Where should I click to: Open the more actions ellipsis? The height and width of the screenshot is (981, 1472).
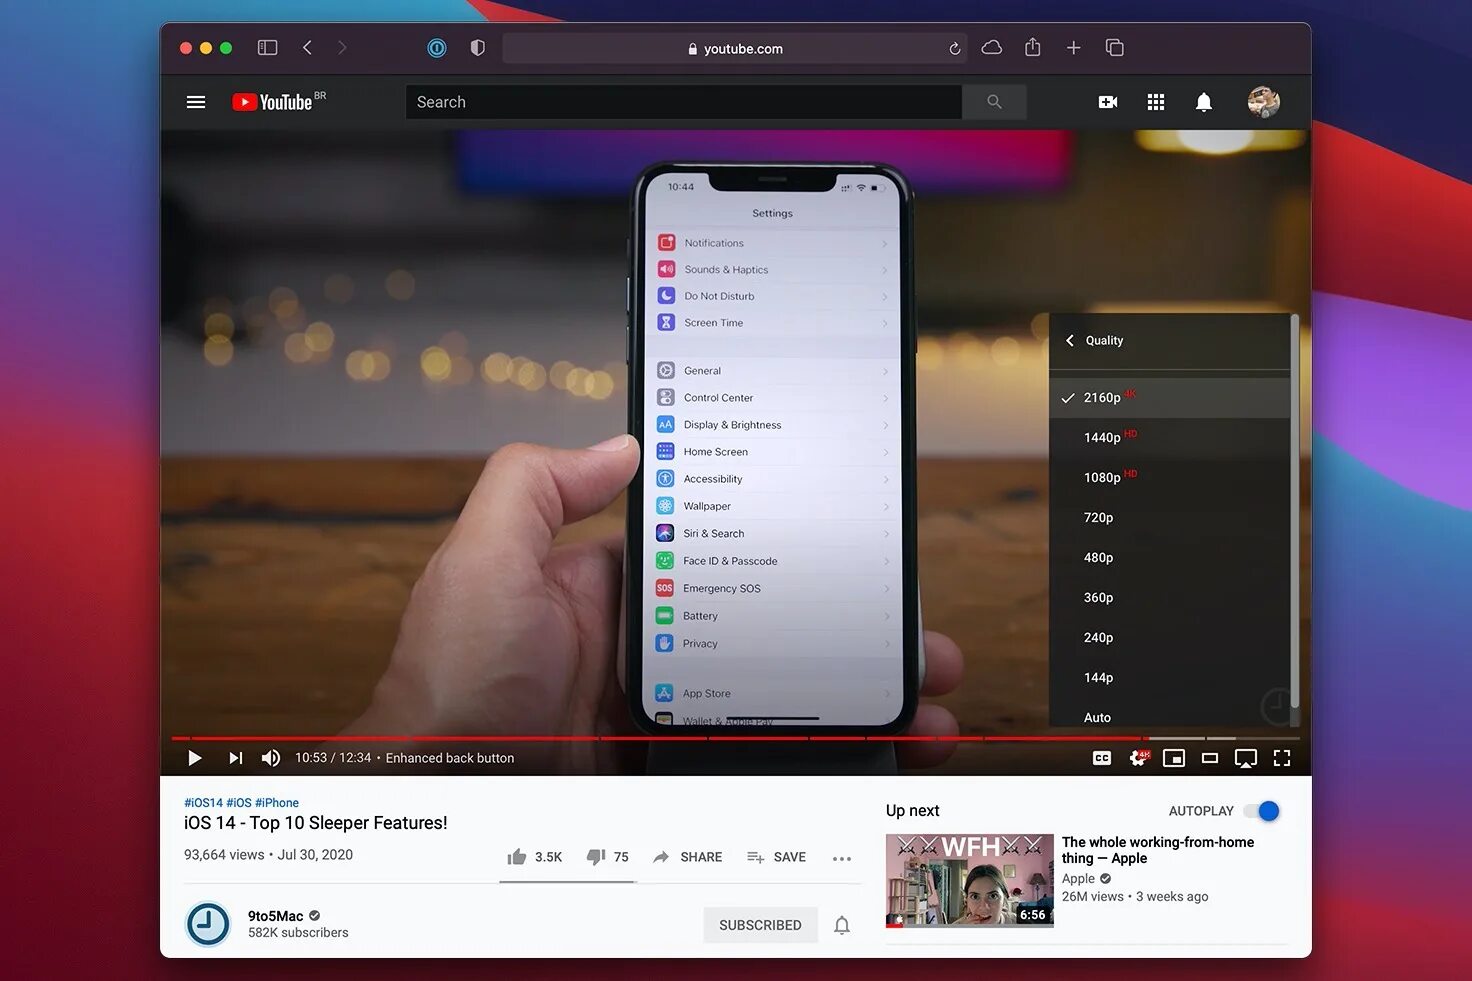point(842,858)
